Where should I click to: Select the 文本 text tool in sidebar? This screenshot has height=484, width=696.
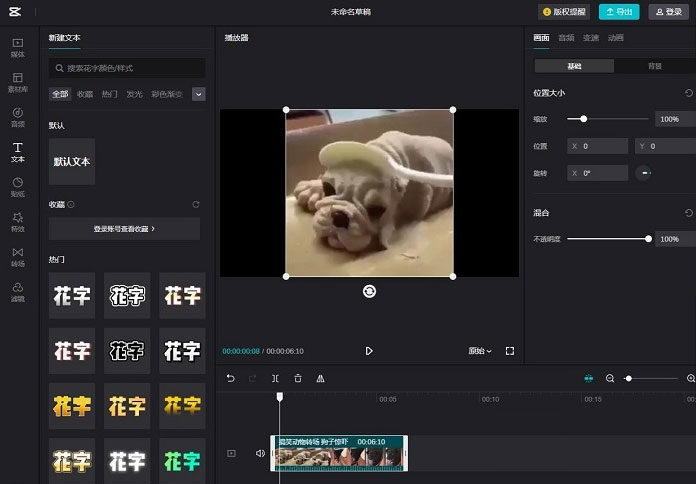[18, 152]
